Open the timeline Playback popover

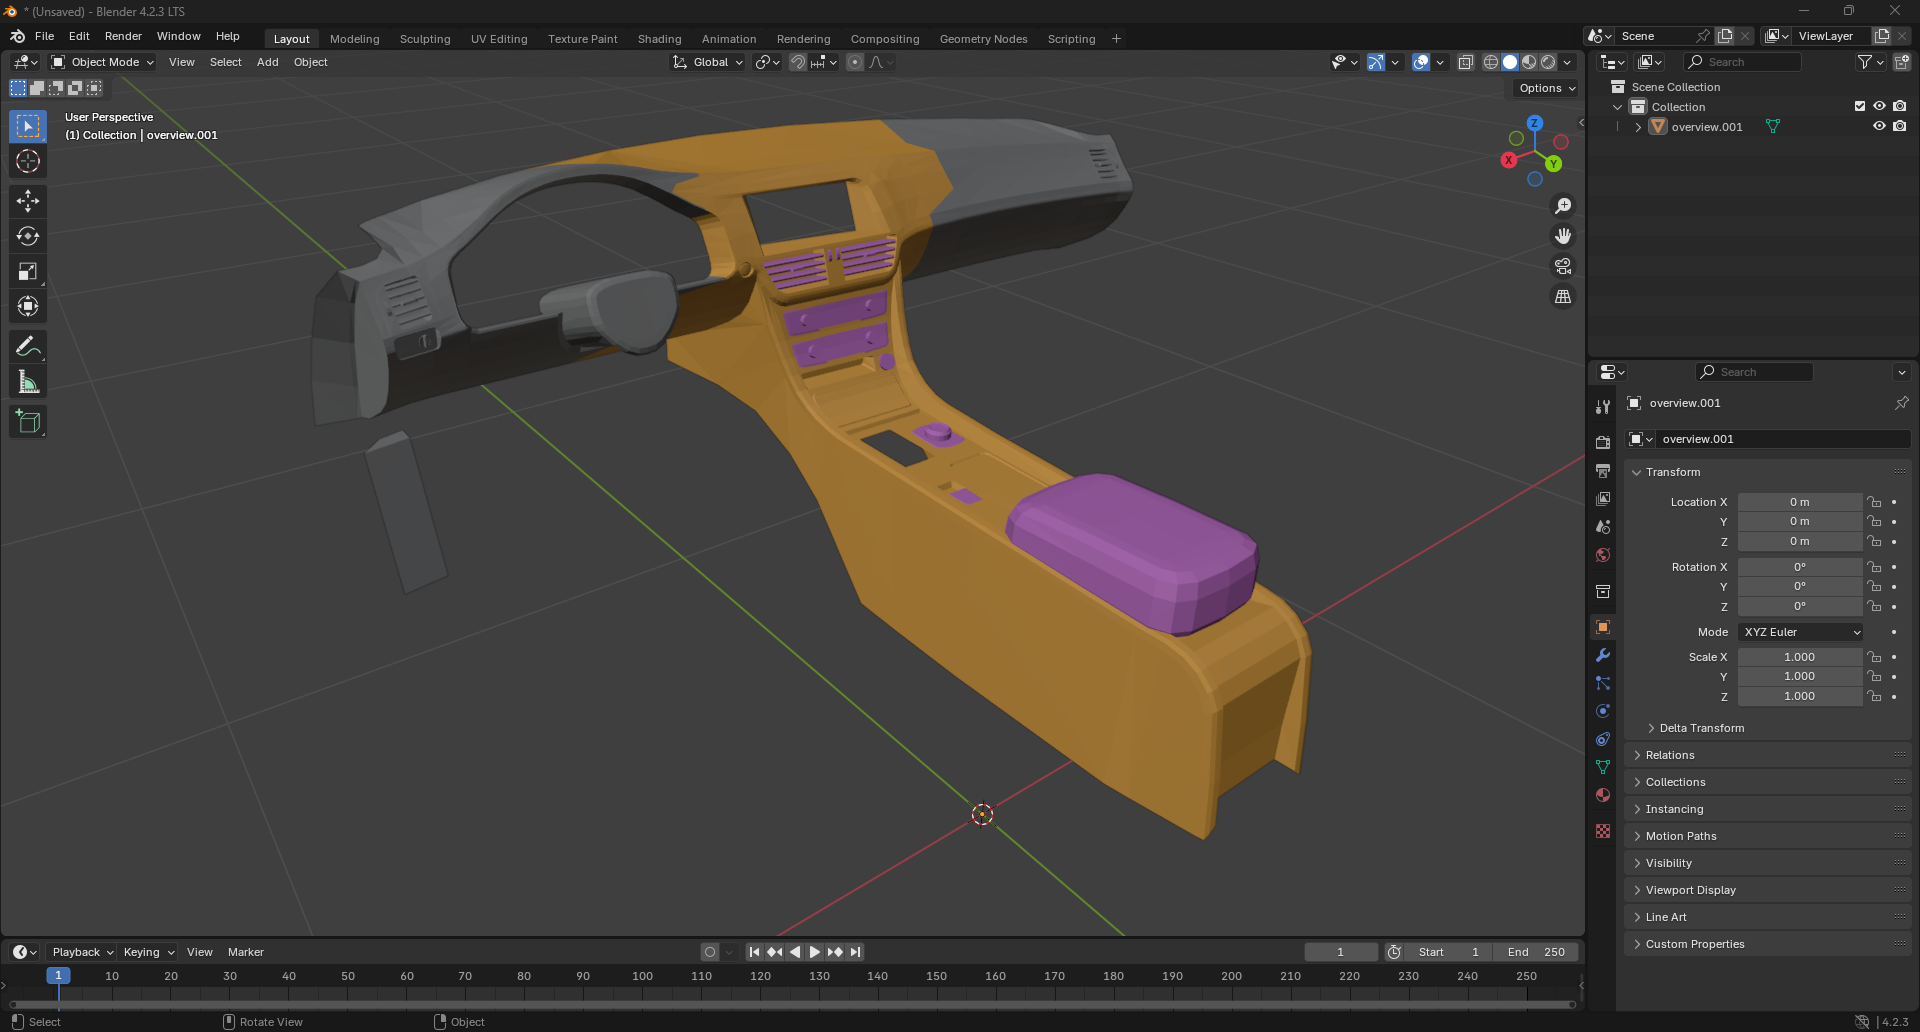tap(82, 952)
